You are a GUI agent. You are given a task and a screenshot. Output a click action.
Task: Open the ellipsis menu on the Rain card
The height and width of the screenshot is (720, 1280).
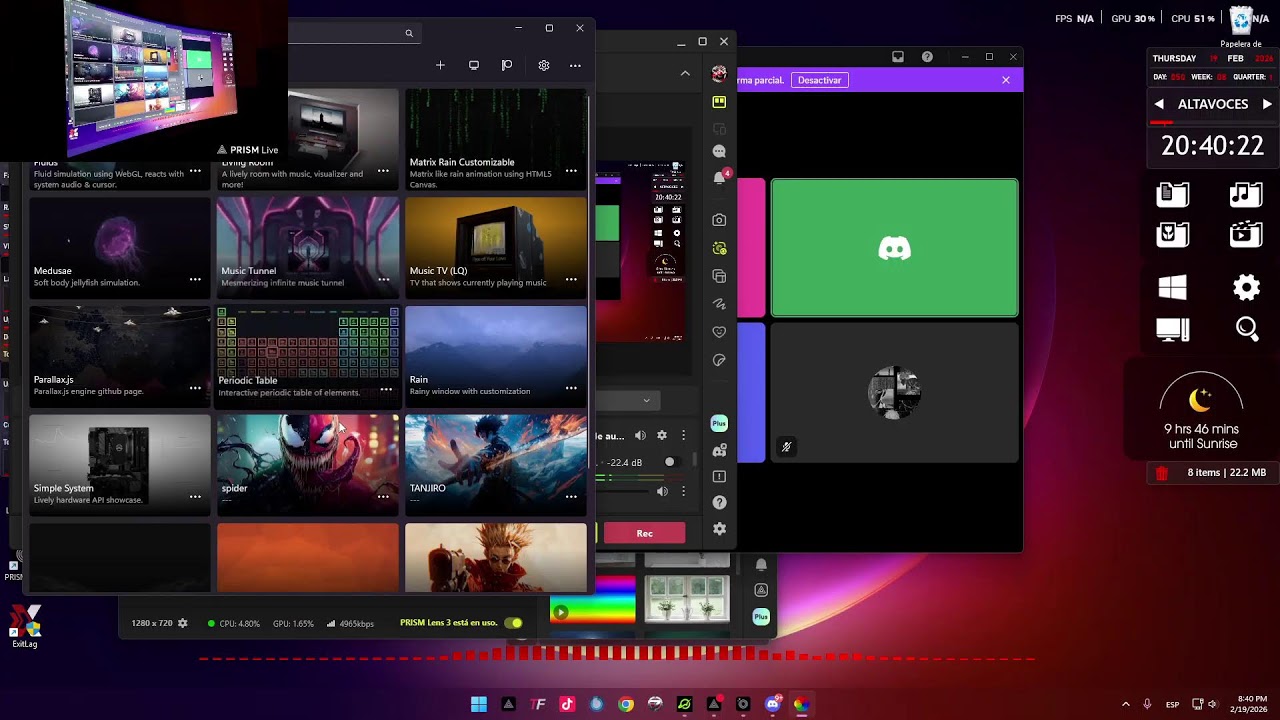click(571, 388)
